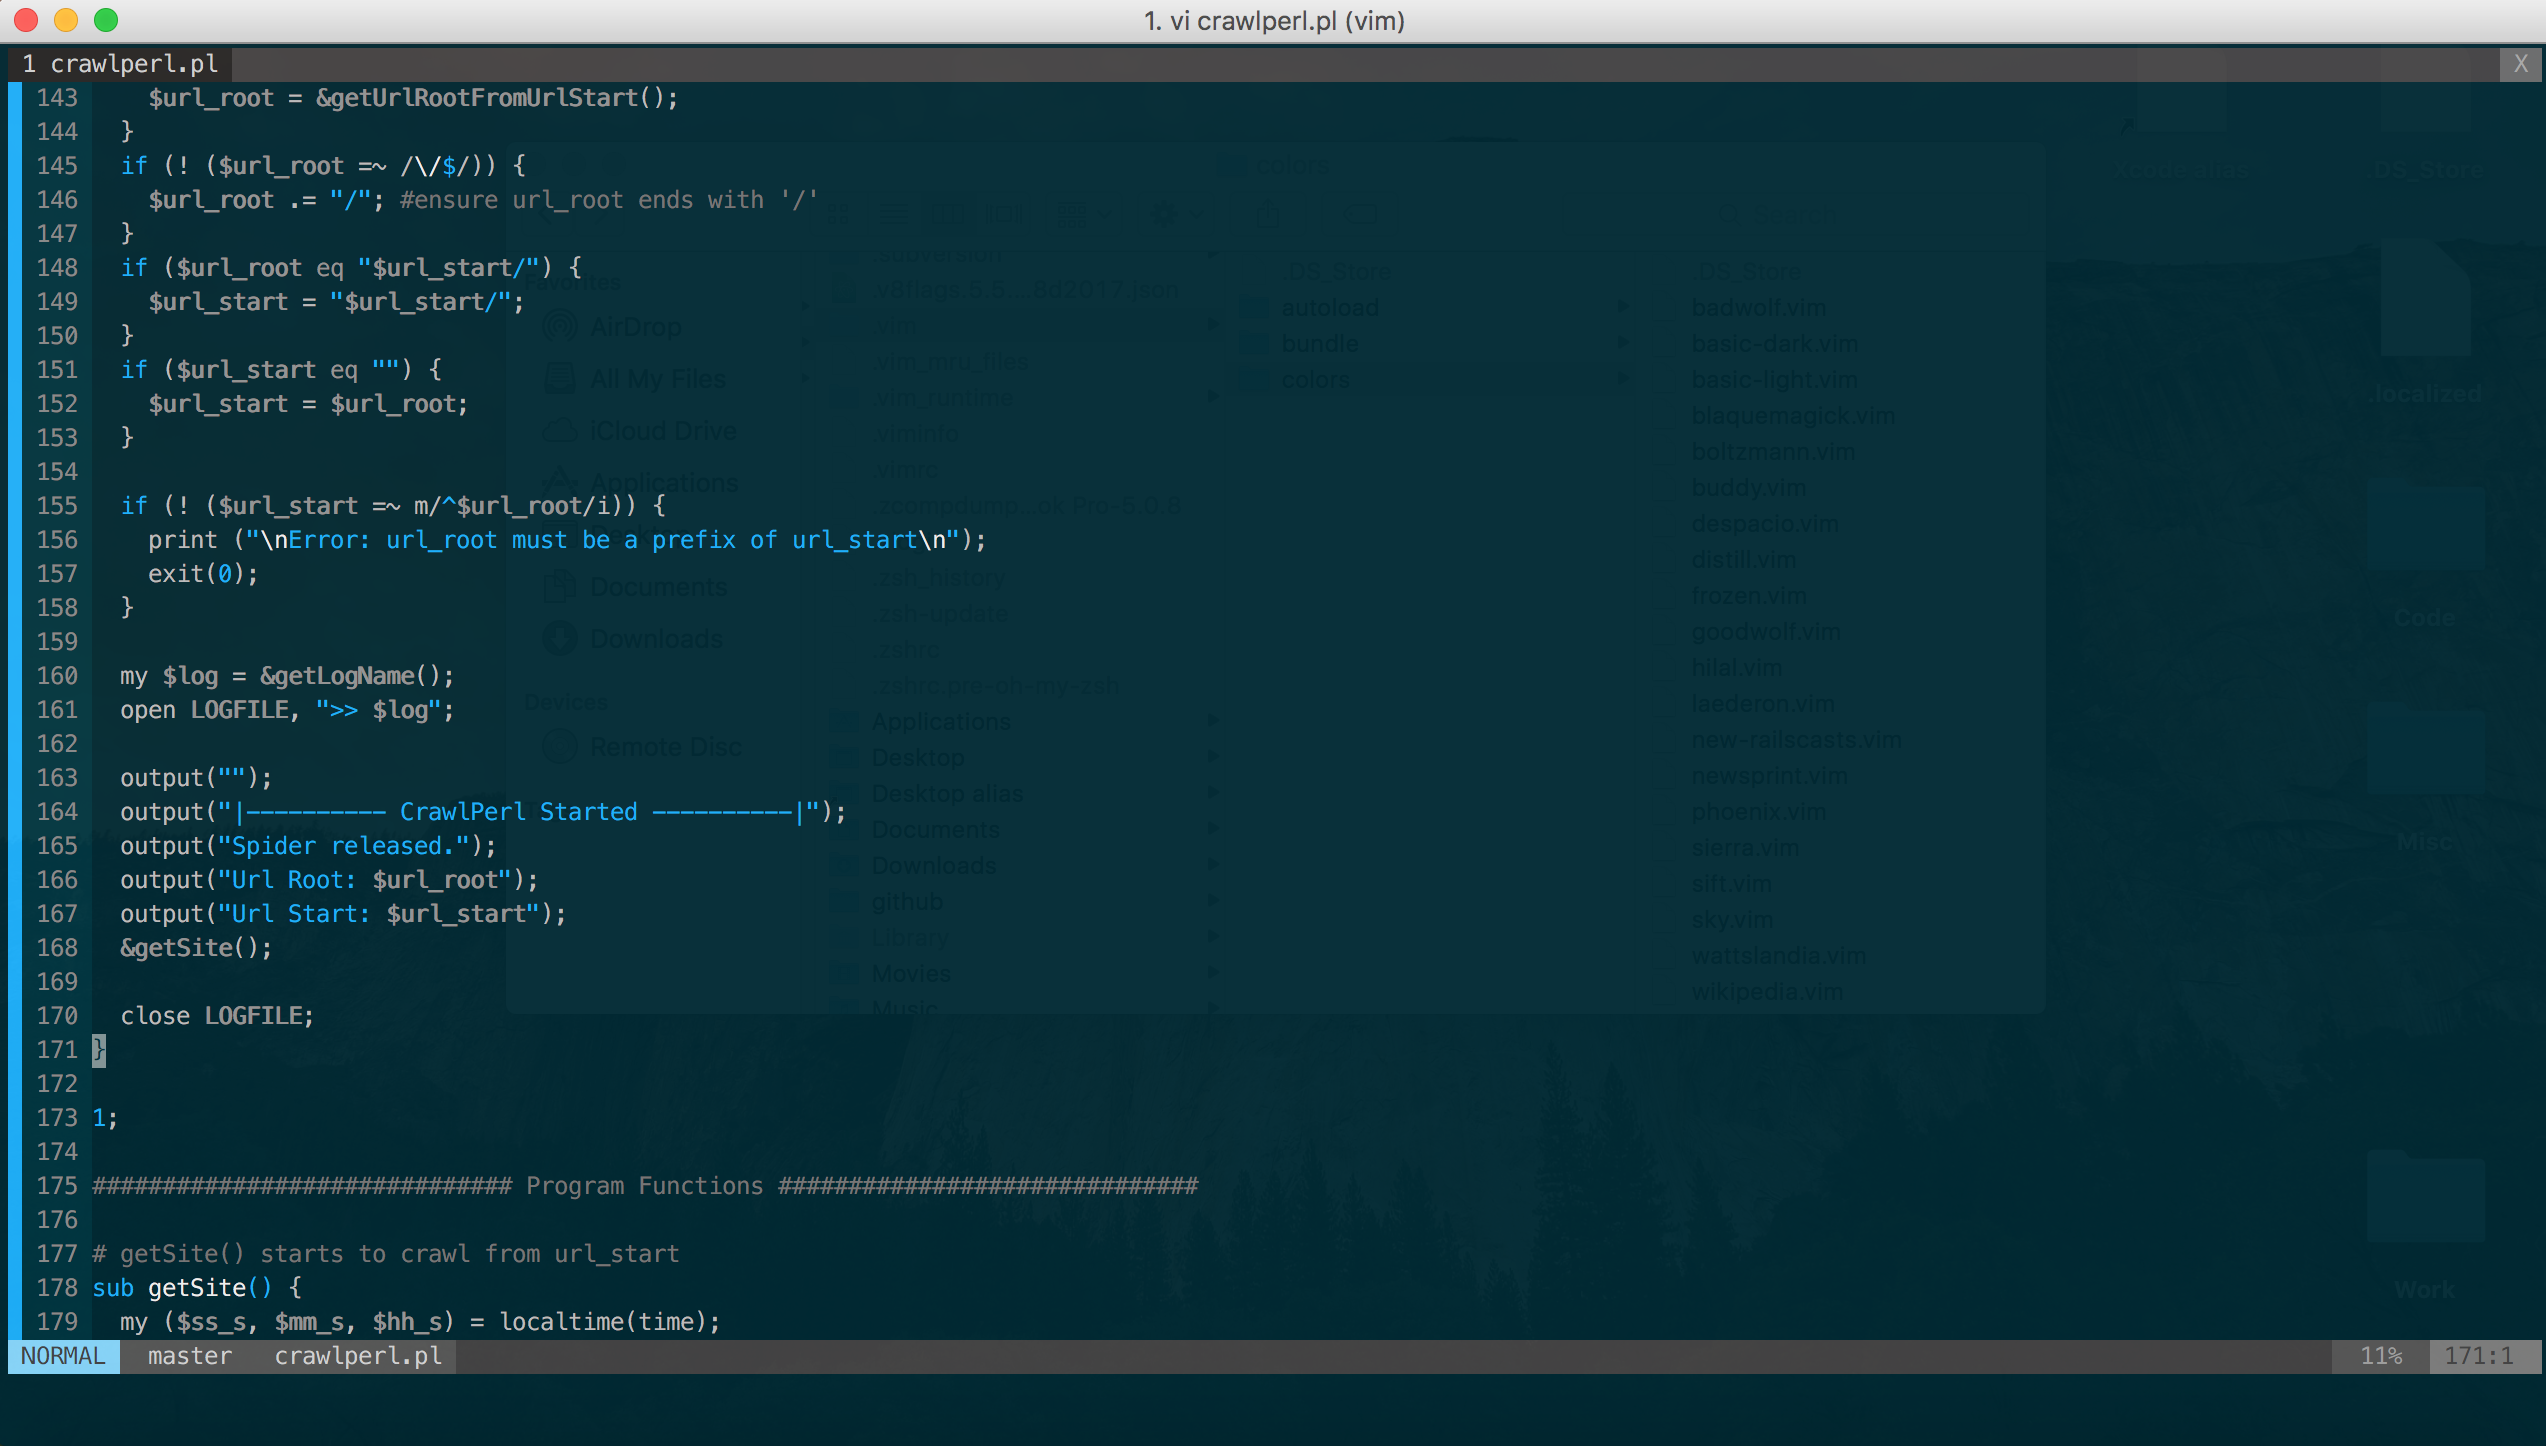Screen dimensions: 2546x1446
Task: Place cursor on the exit(0); statement
Action: 203,574
